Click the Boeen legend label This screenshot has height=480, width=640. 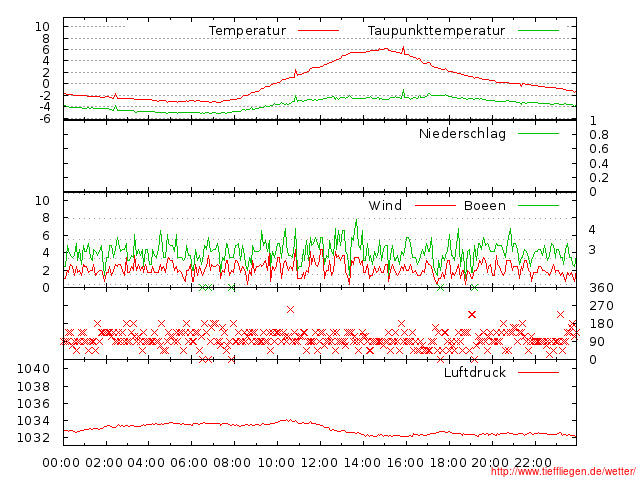tap(485, 206)
